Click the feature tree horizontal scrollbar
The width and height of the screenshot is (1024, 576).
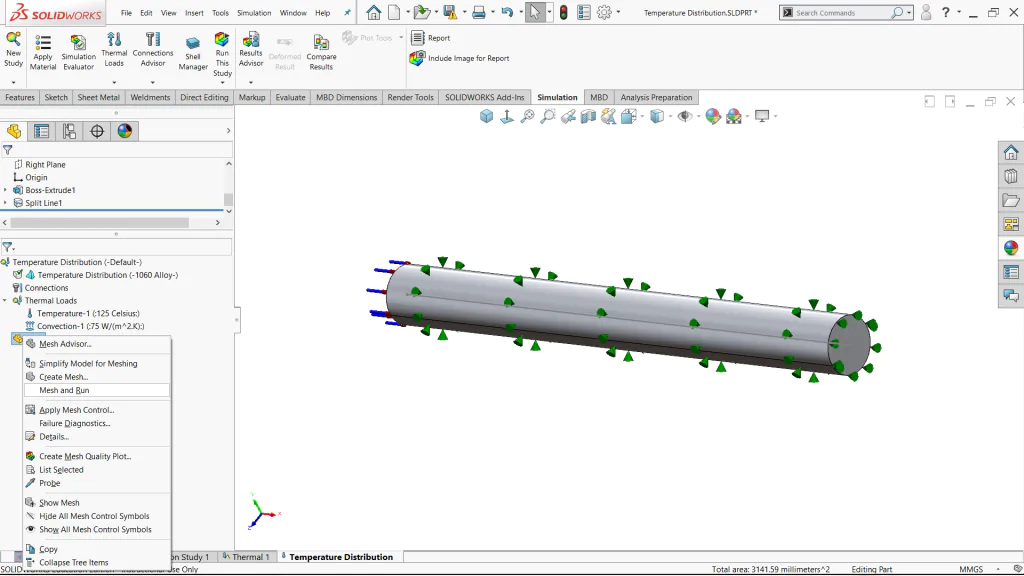100,223
